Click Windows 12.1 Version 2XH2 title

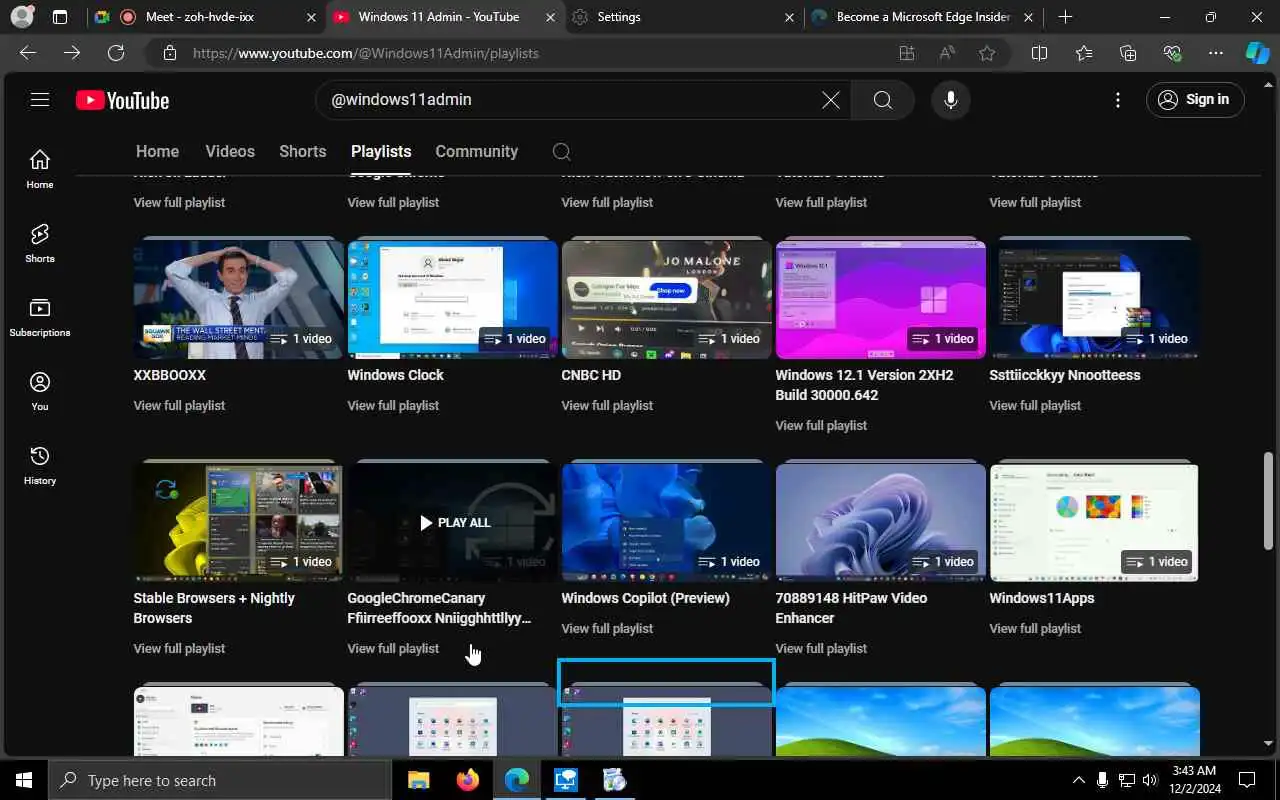click(864, 385)
